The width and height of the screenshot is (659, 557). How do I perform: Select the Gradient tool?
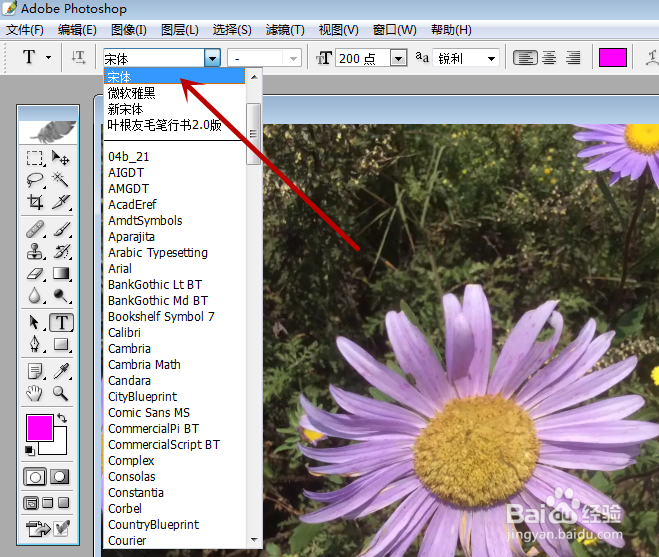pos(61,274)
